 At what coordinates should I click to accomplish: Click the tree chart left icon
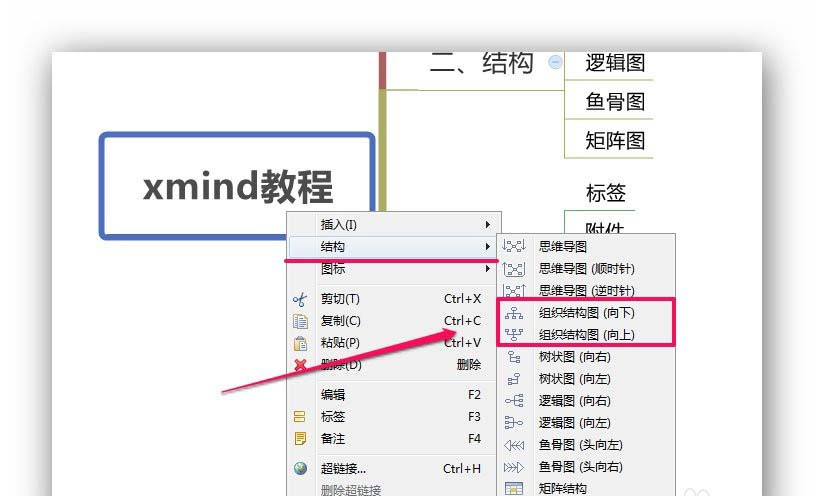pos(514,379)
